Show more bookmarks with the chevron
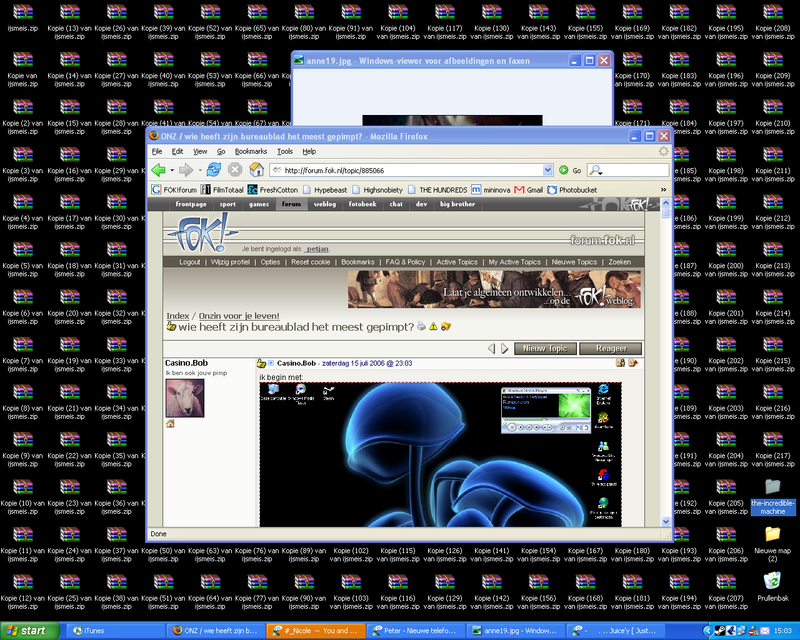The width and height of the screenshot is (800, 640). [663, 190]
